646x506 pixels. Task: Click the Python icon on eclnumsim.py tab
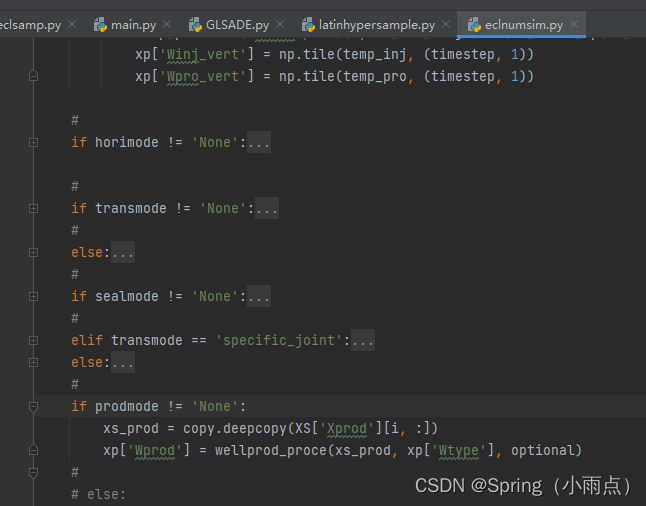[x=474, y=25]
